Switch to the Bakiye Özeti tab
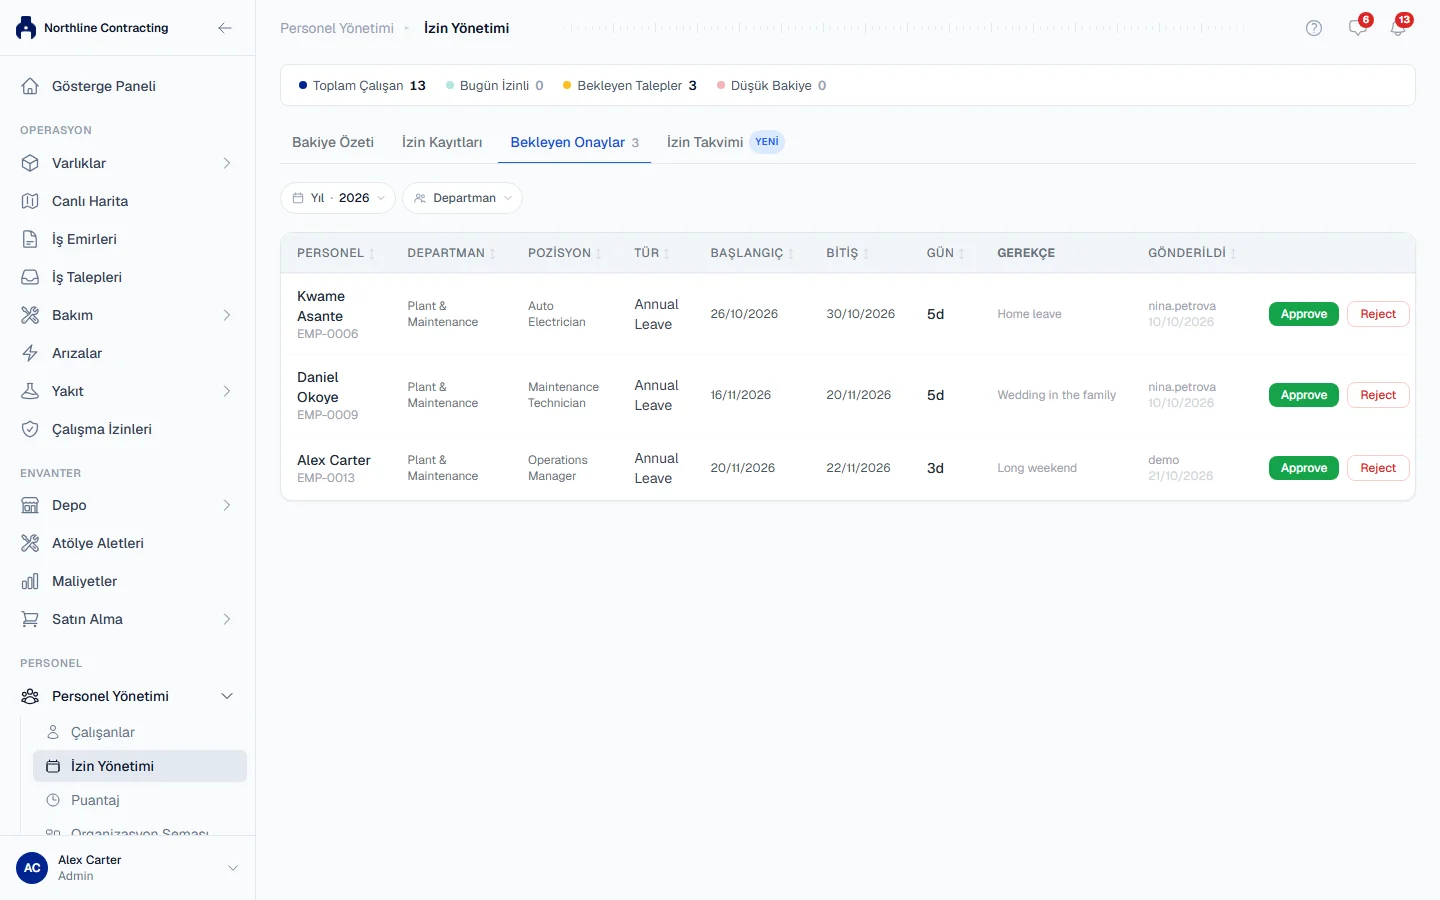The width and height of the screenshot is (1440, 900). 333,142
